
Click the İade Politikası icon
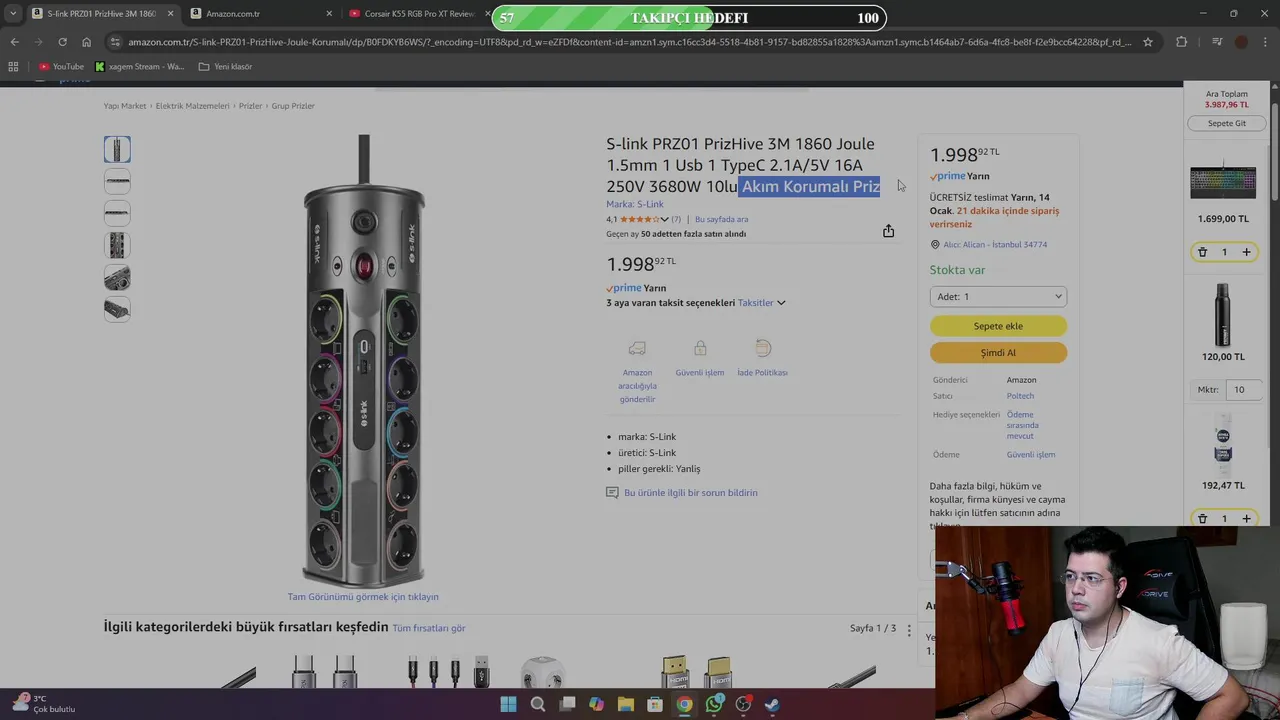(763, 349)
